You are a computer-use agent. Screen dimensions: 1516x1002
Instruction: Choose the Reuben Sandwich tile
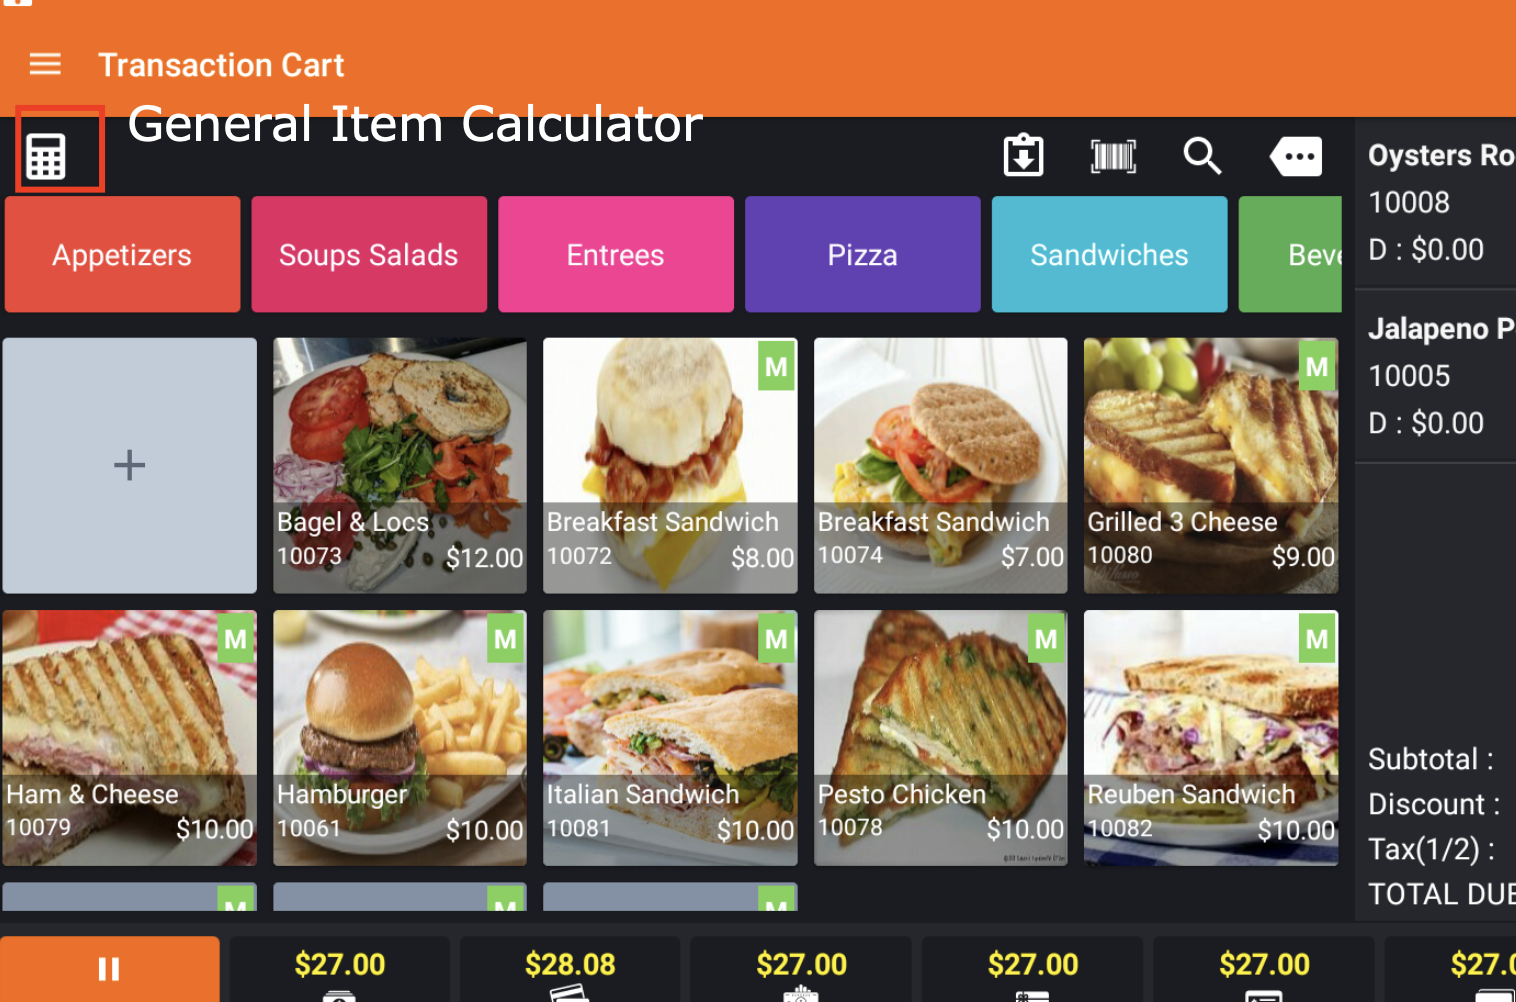(1211, 738)
